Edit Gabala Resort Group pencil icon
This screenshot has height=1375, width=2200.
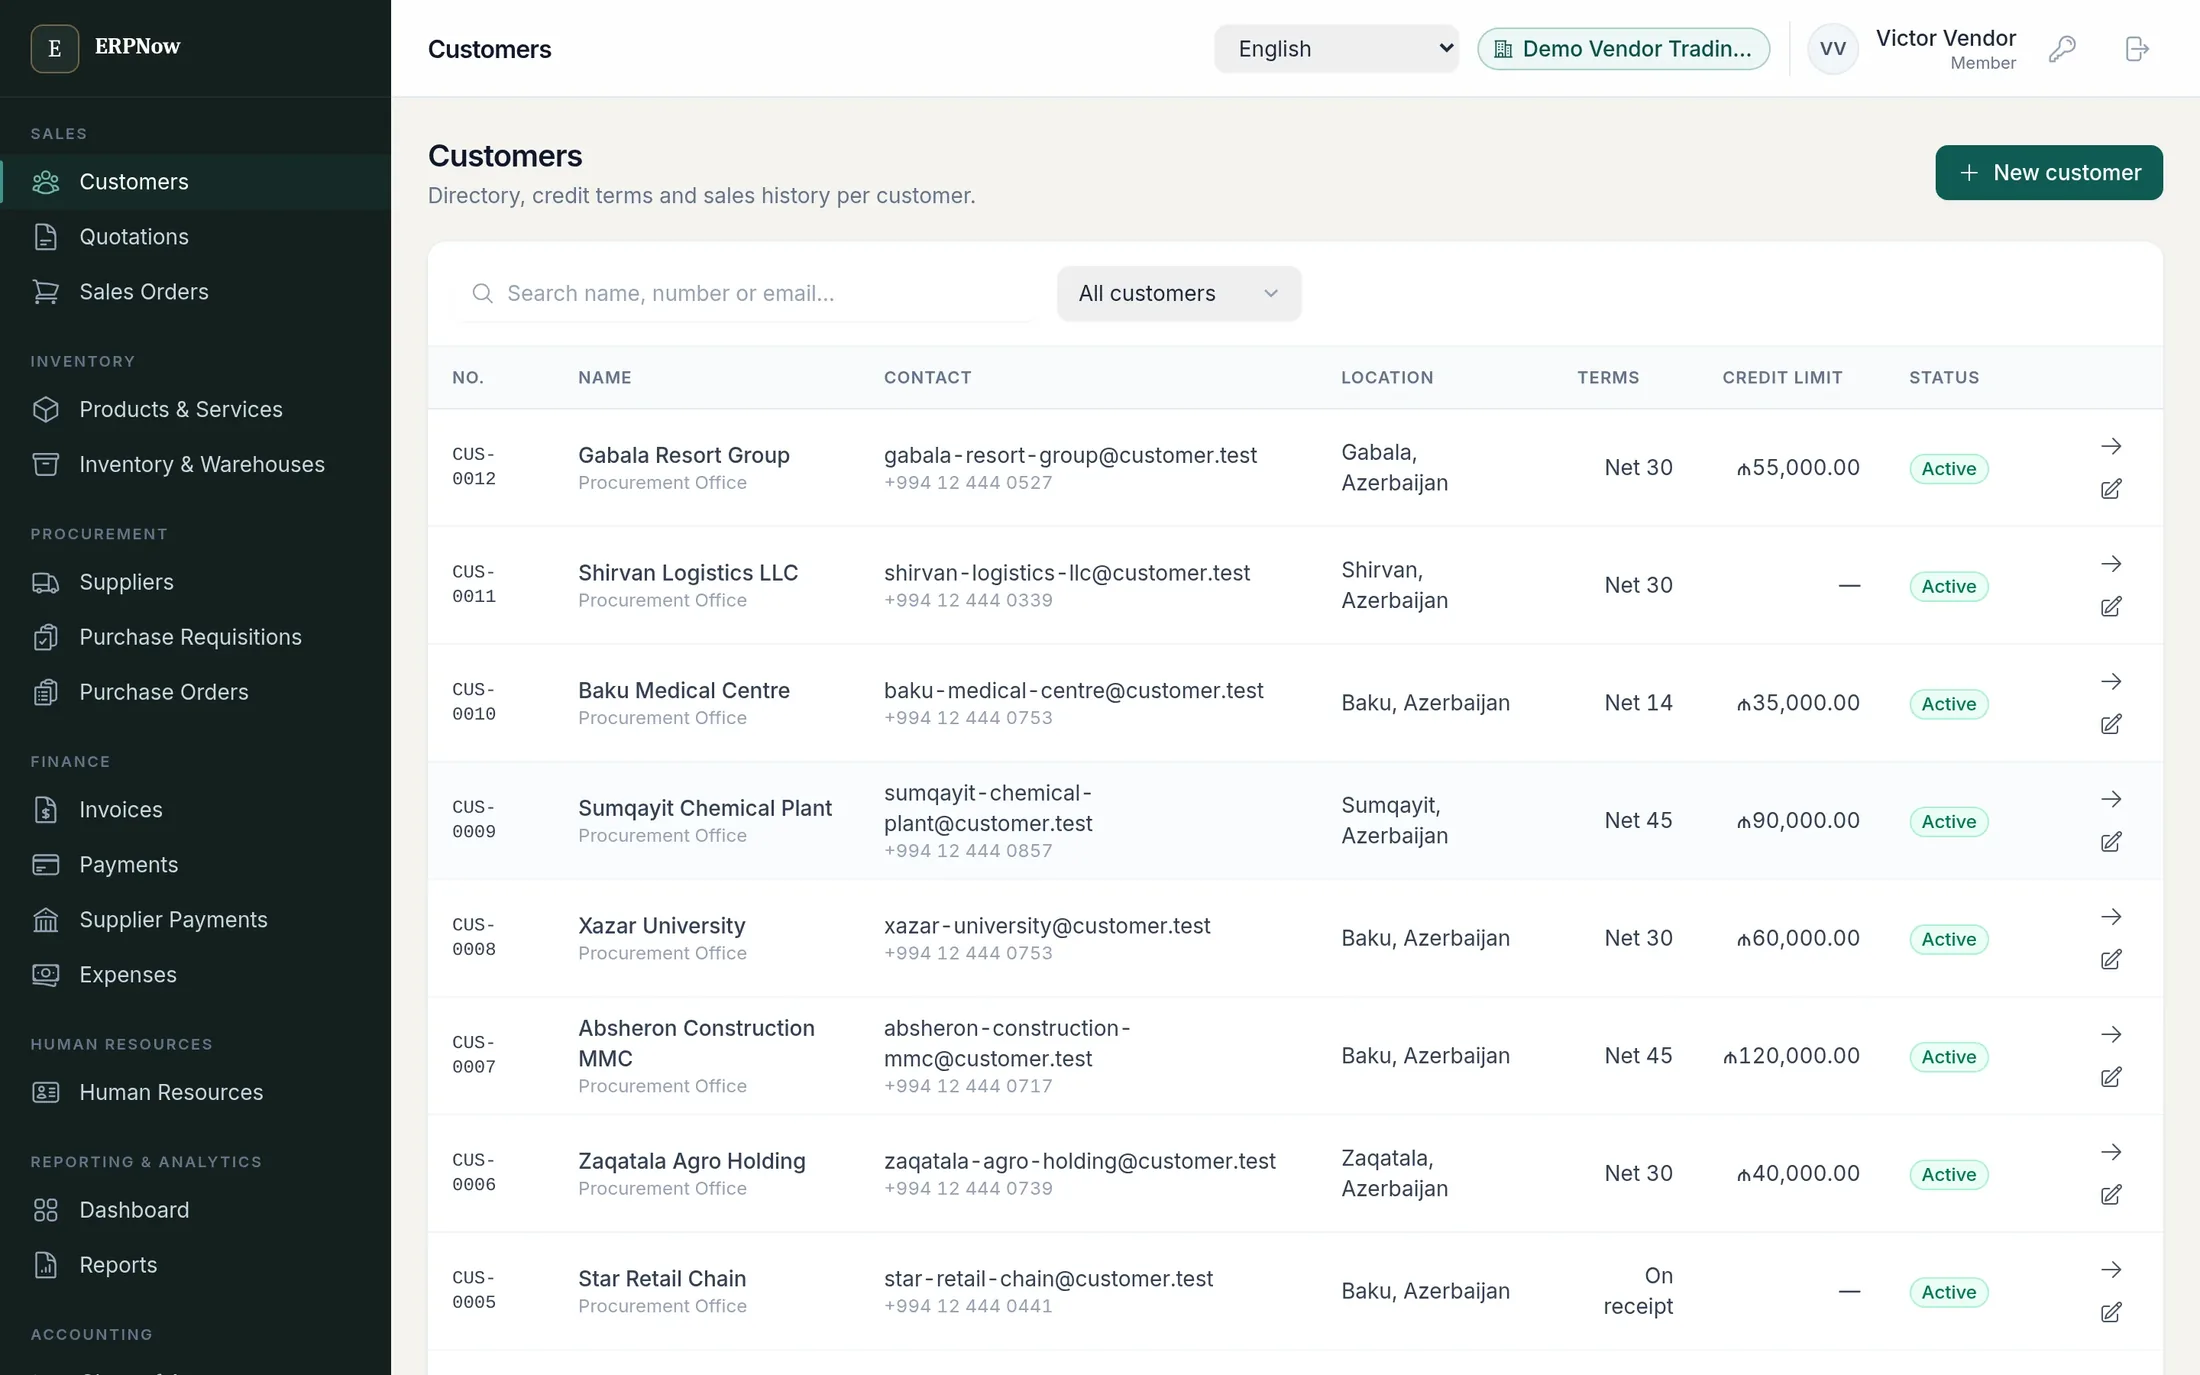coord(2111,489)
